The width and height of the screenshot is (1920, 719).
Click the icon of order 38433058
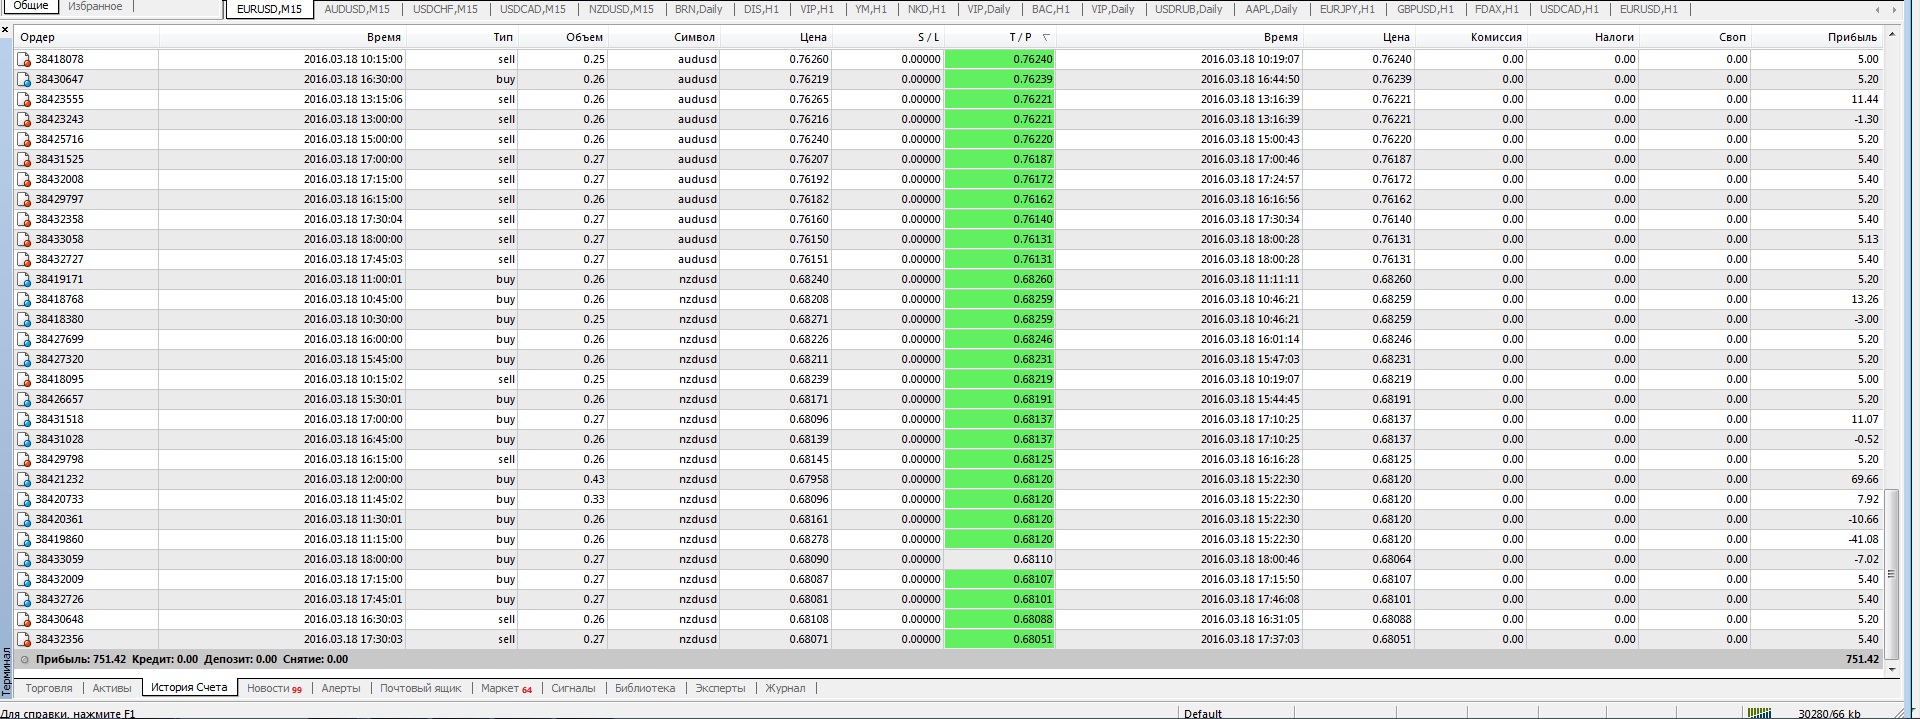click(x=24, y=239)
